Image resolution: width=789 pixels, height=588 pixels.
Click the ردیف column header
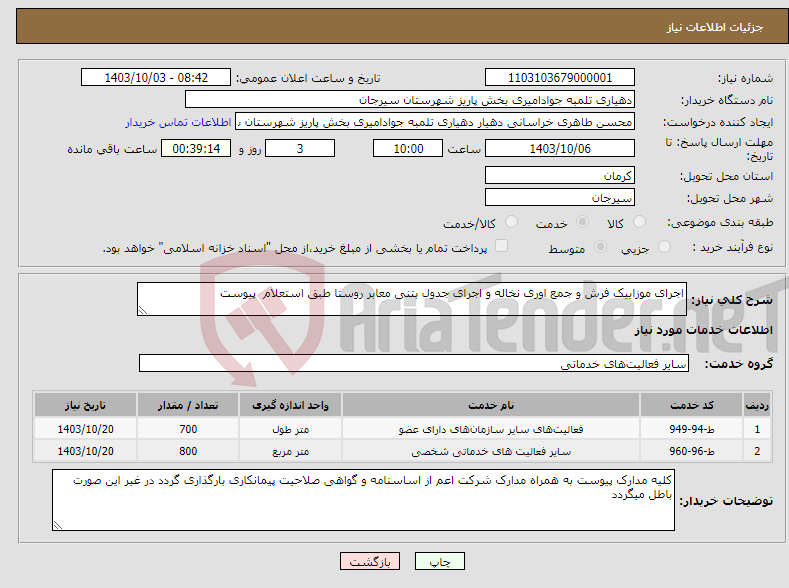[757, 405]
